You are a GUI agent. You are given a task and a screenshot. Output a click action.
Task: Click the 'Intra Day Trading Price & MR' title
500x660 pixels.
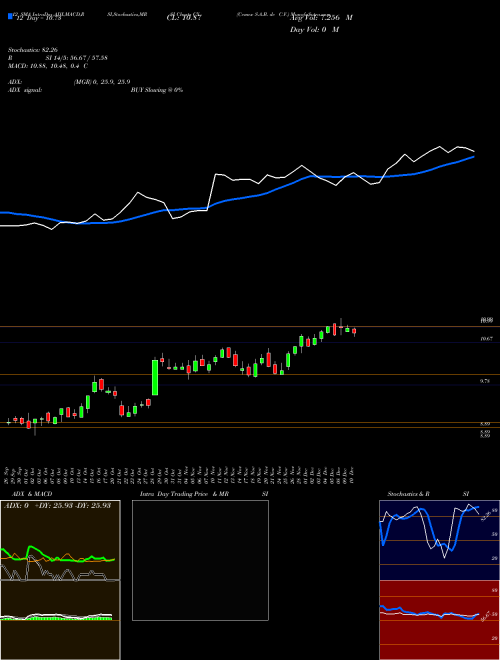pyautogui.click(x=184, y=494)
